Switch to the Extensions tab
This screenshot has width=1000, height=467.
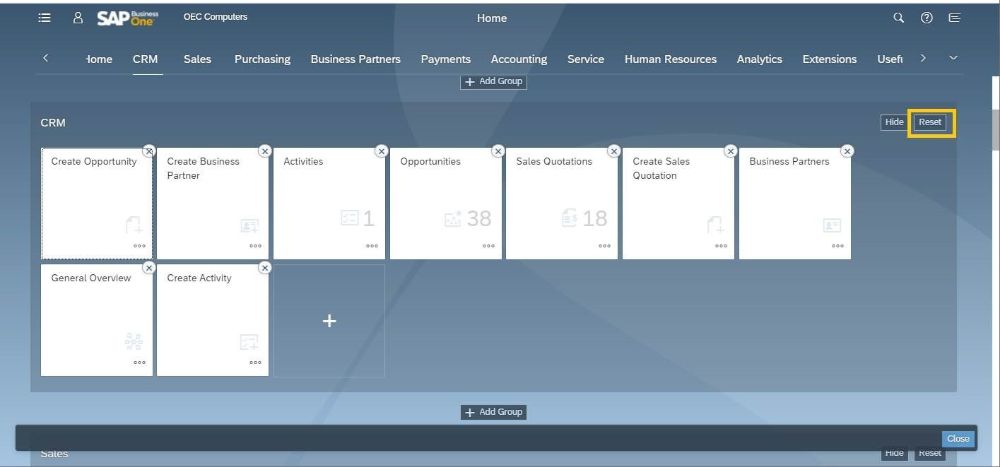pos(829,59)
